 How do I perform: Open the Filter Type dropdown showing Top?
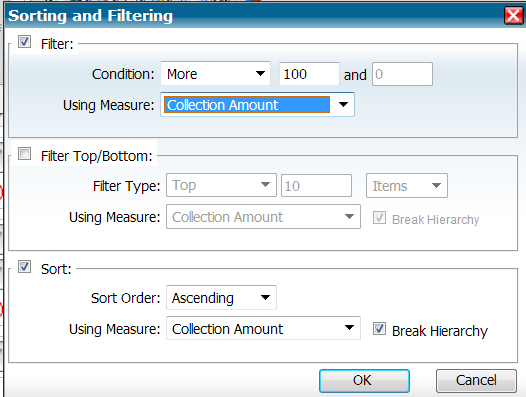(x=221, y=185)
